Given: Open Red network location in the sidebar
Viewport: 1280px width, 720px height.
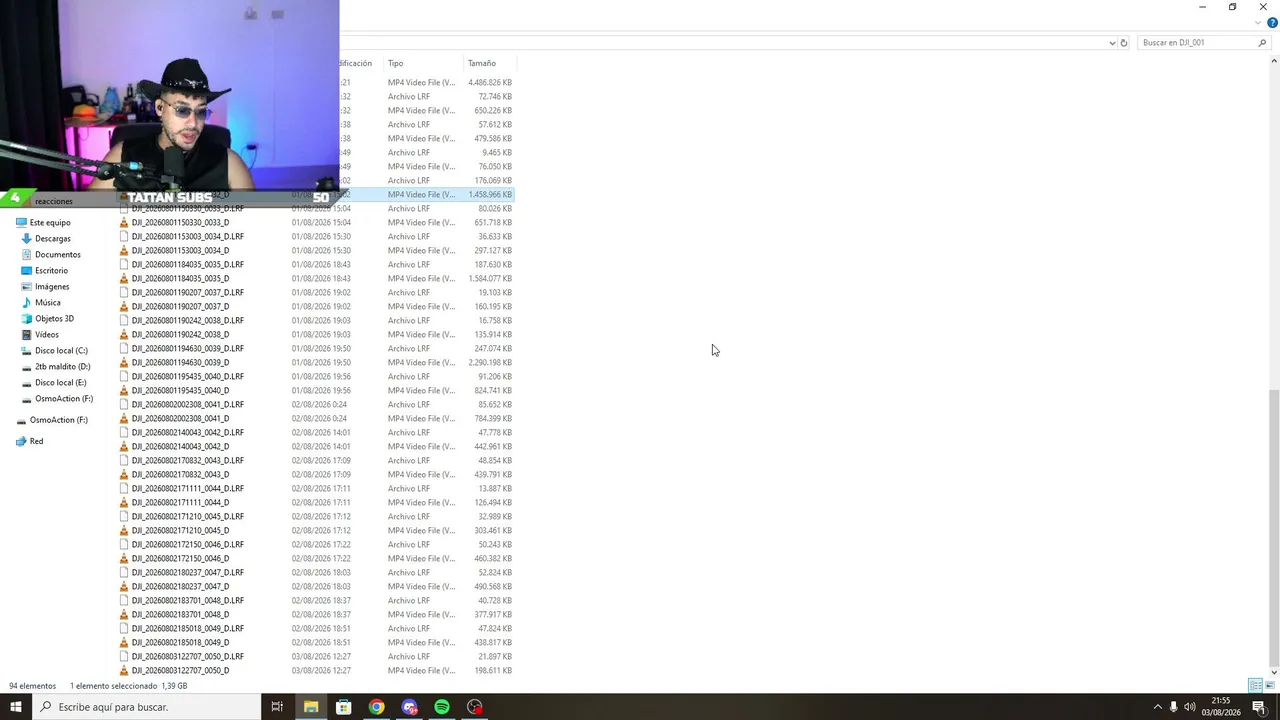Looking at the screenshot, I should [x=36, y=441].
